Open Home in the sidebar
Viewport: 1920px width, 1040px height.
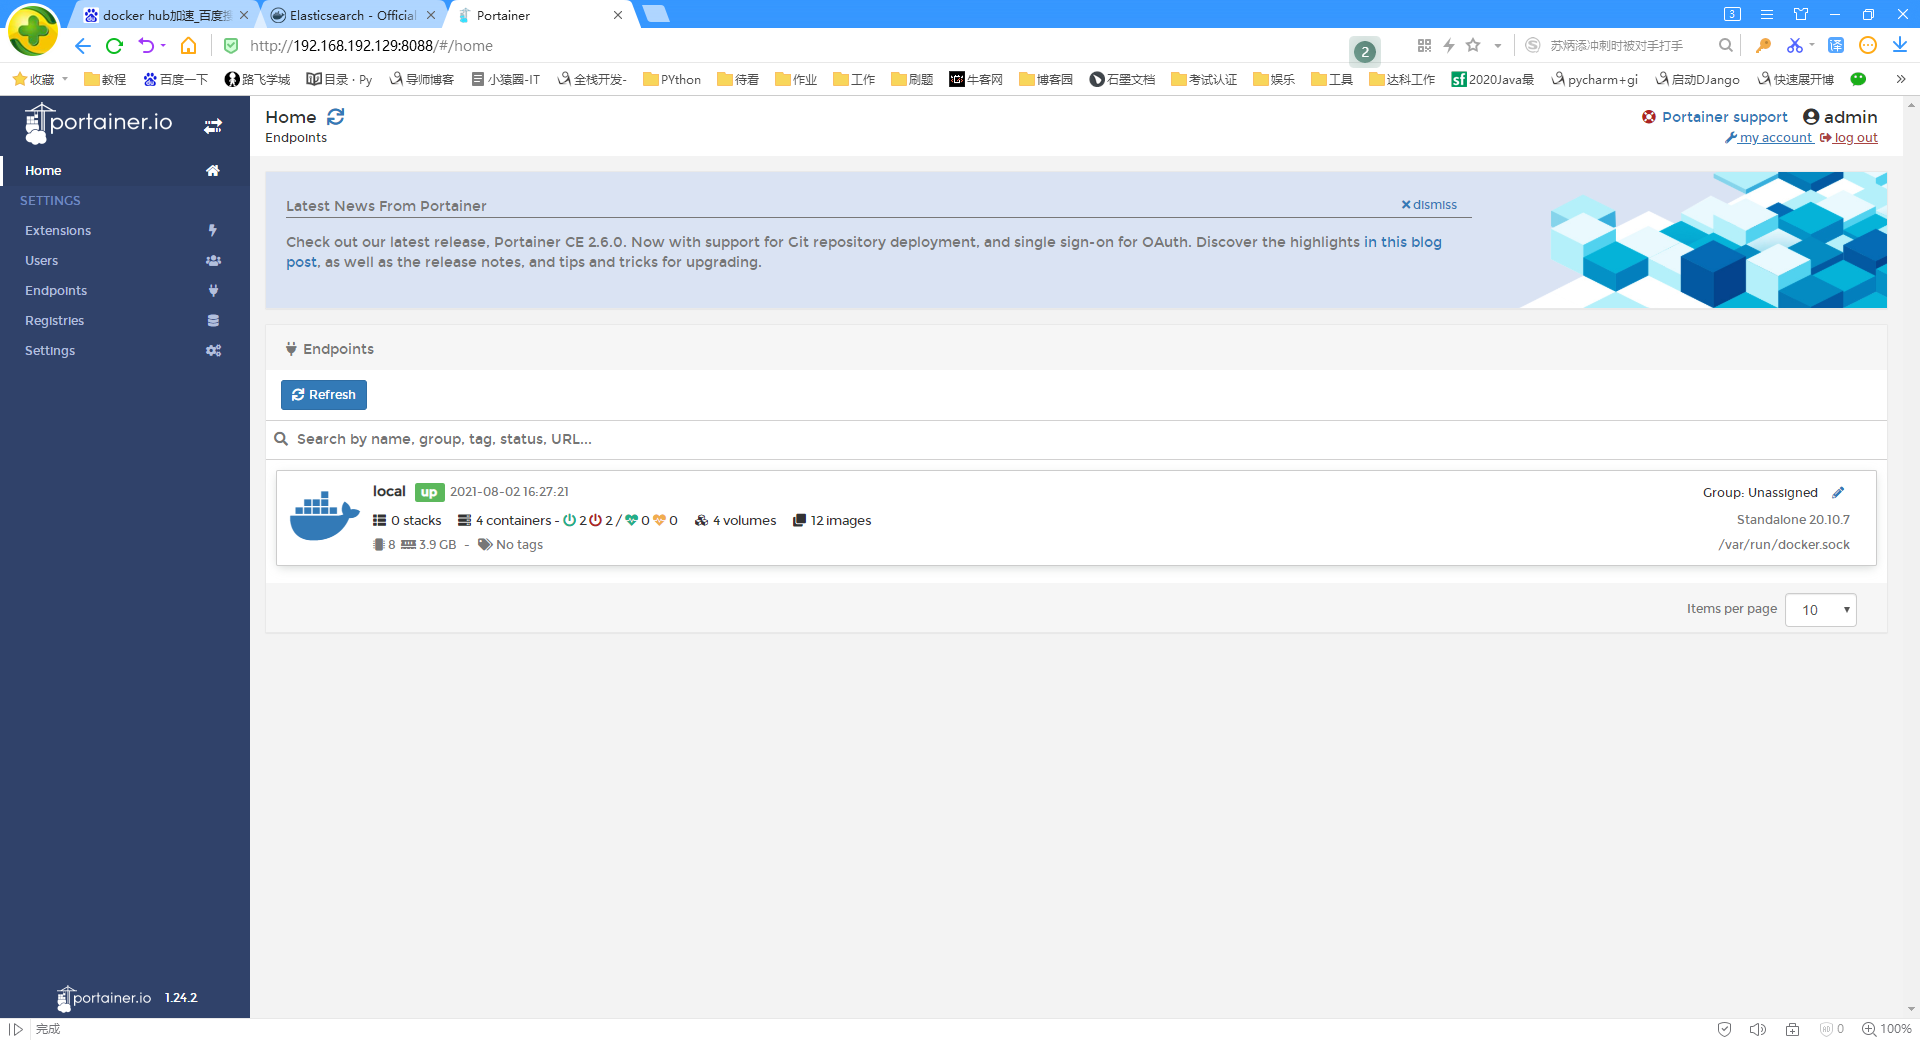[x=125, y=171]
